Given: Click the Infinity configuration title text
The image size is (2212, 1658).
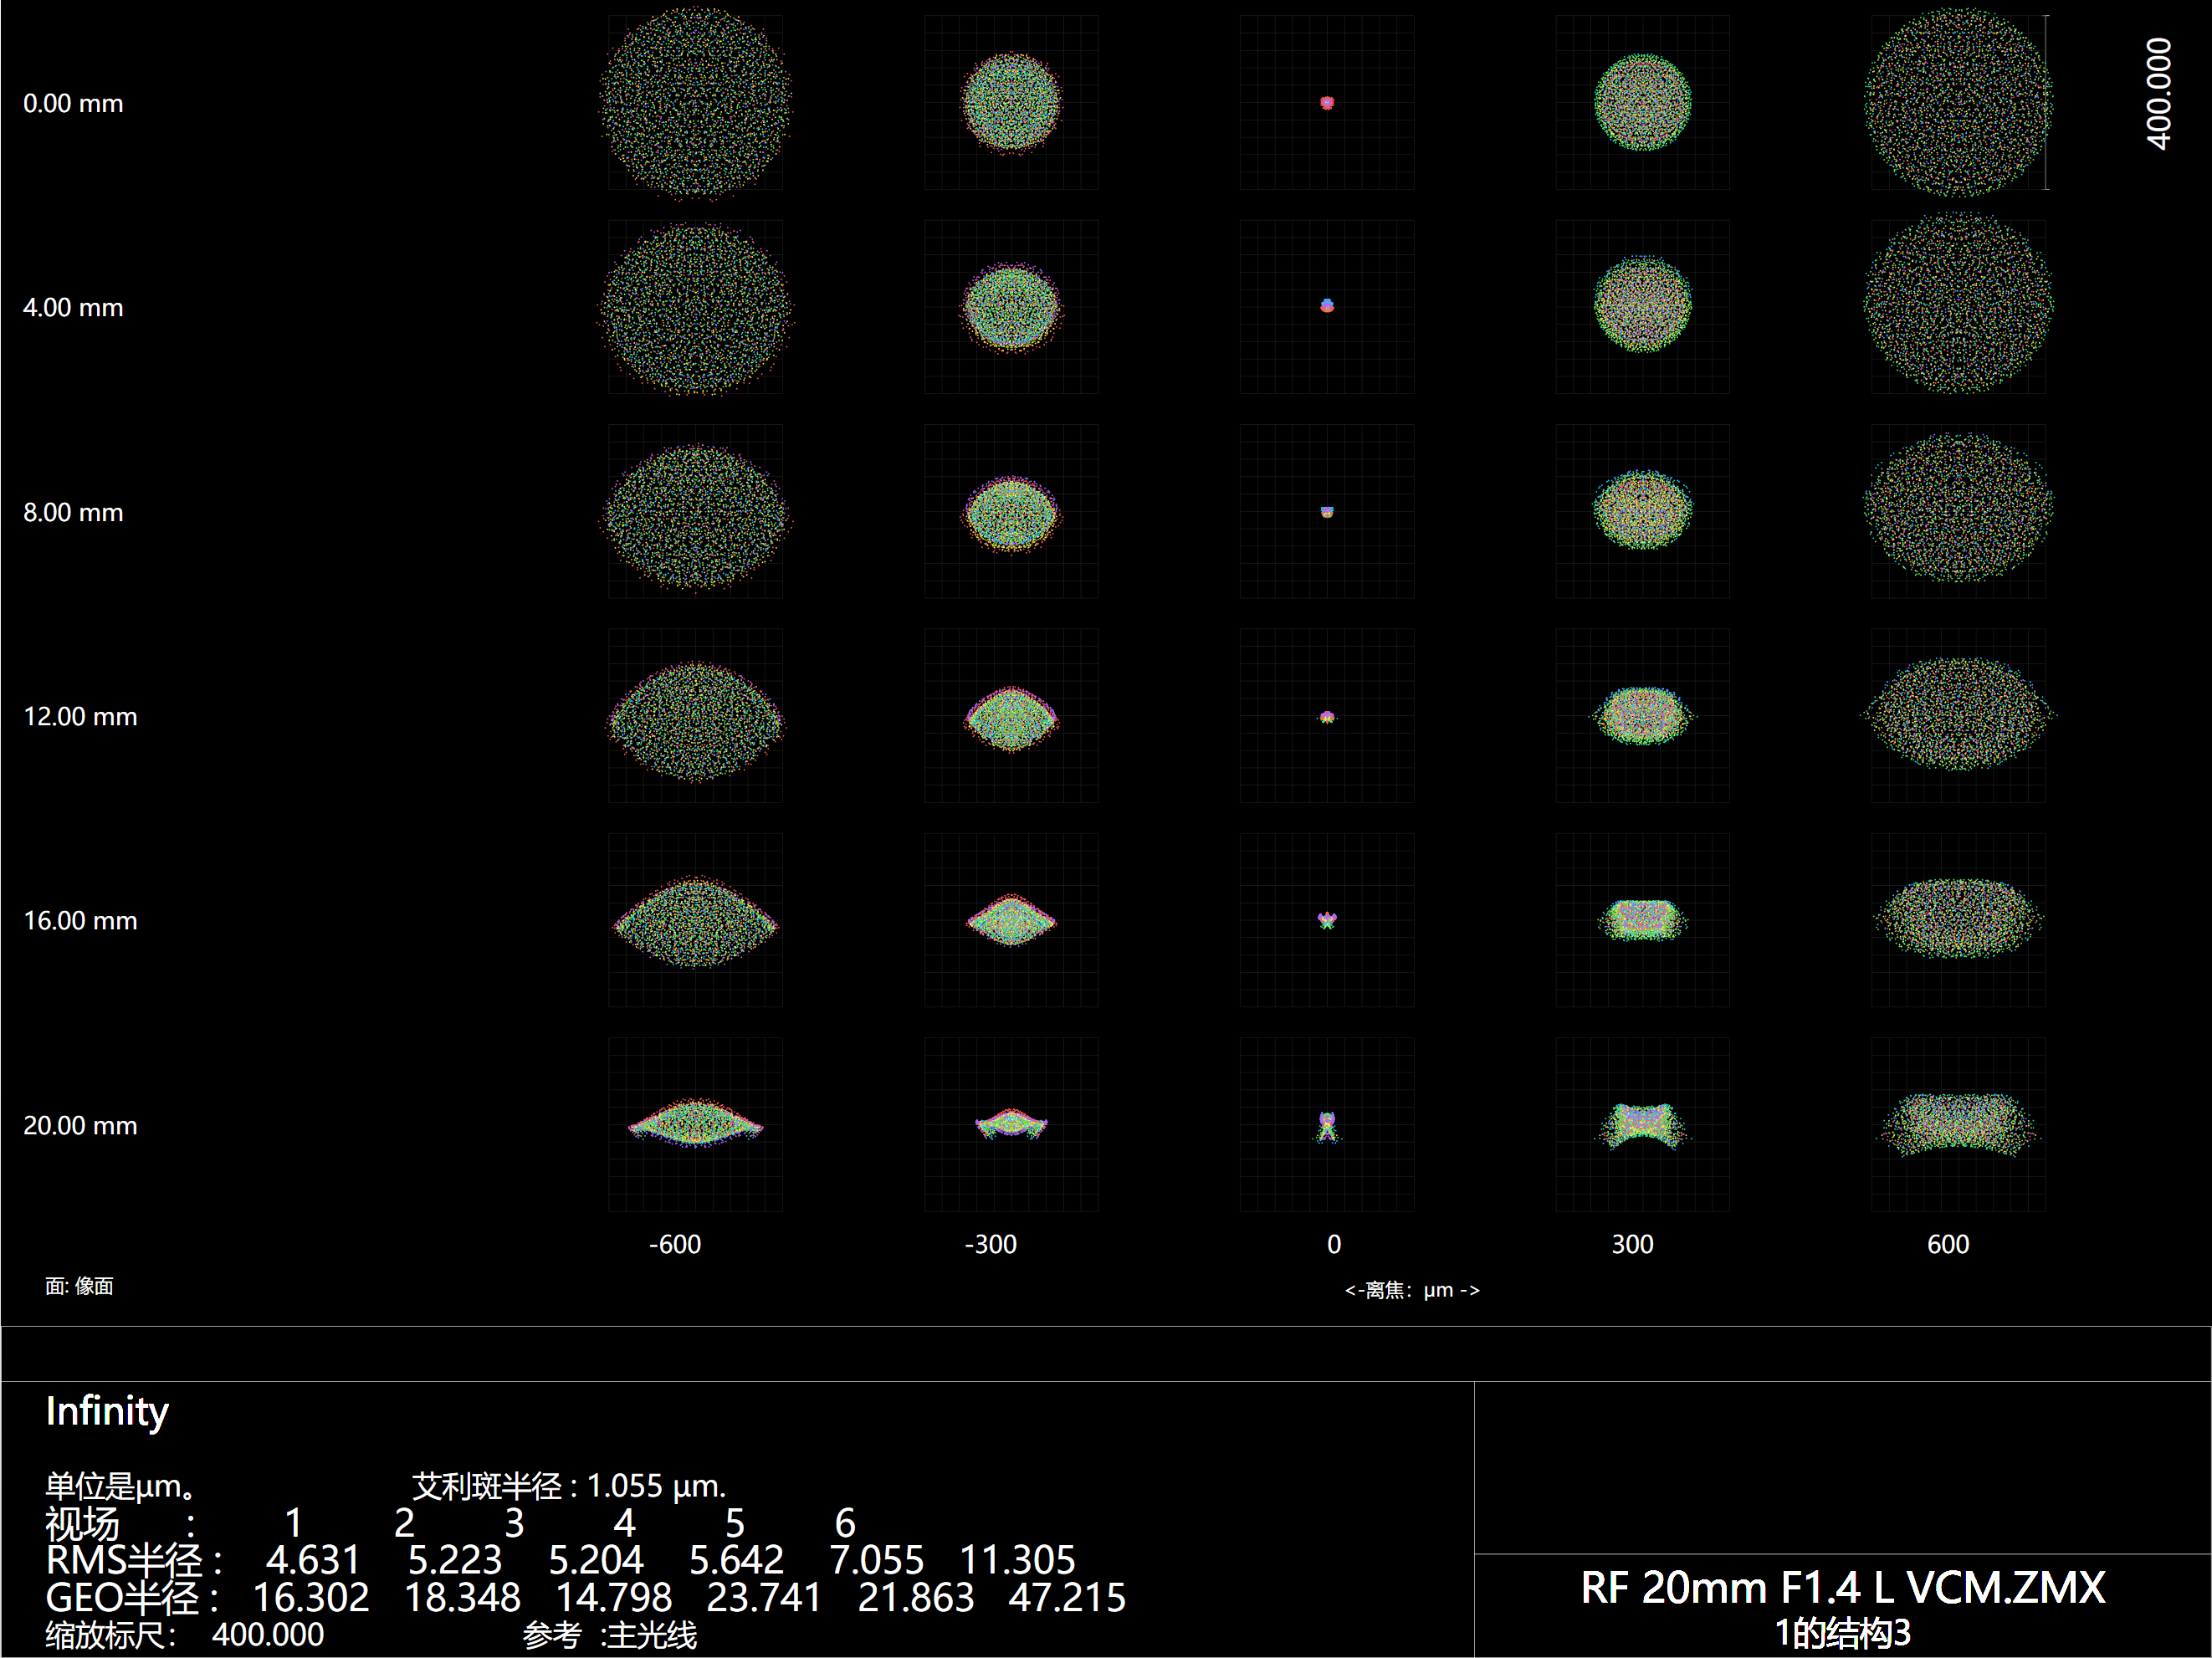Looking at the screenshot, I should pyautogui.click(x=107, y=1411).
